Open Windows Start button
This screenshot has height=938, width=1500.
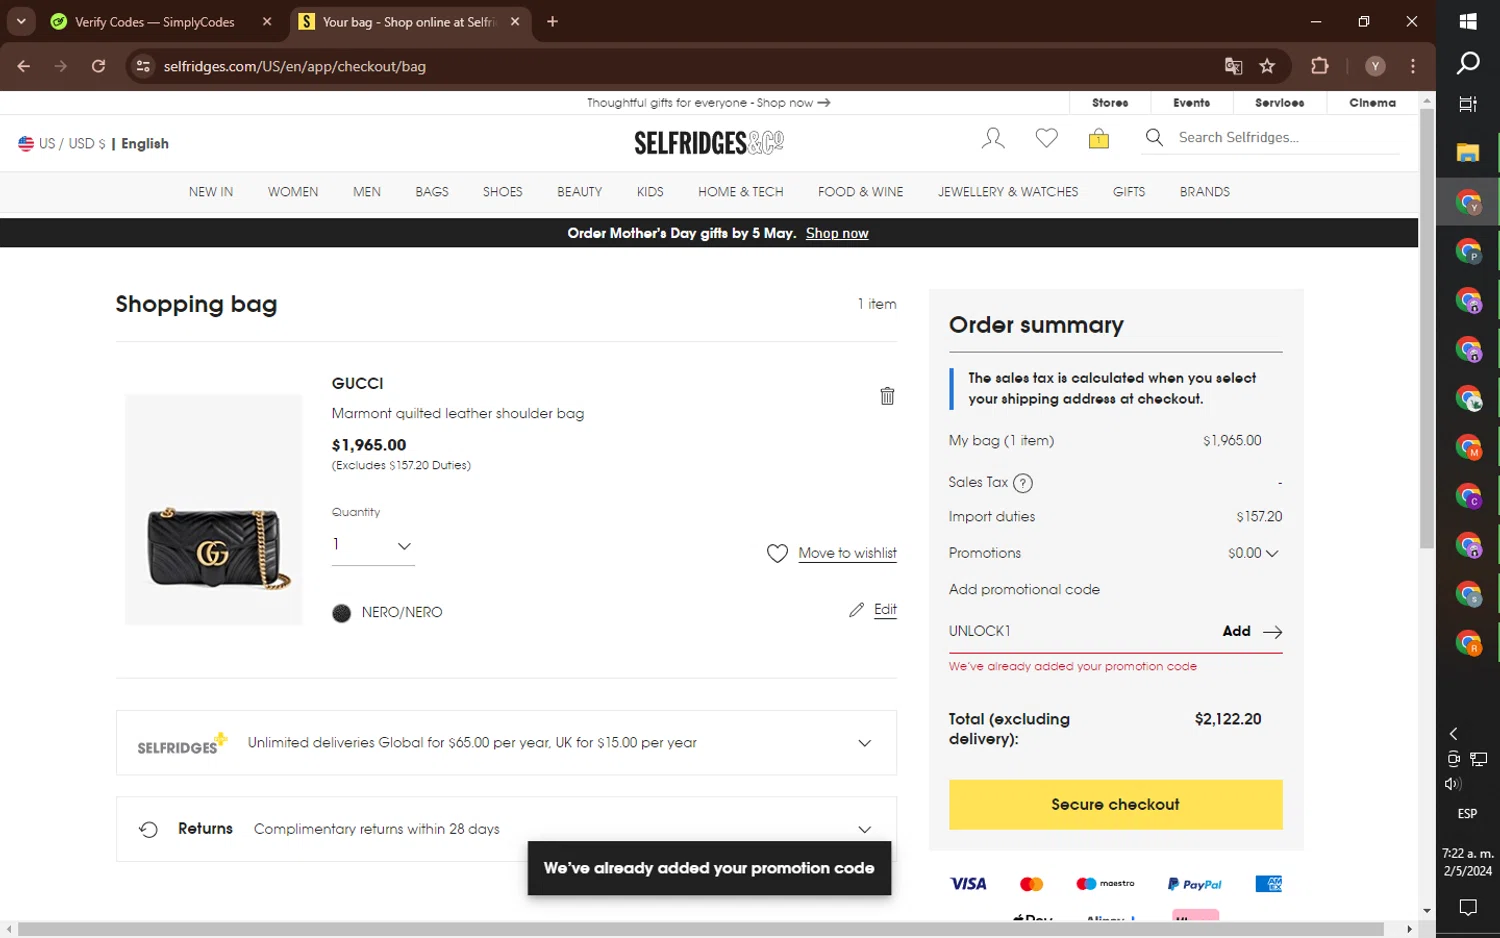click(x=1468, y=21)
